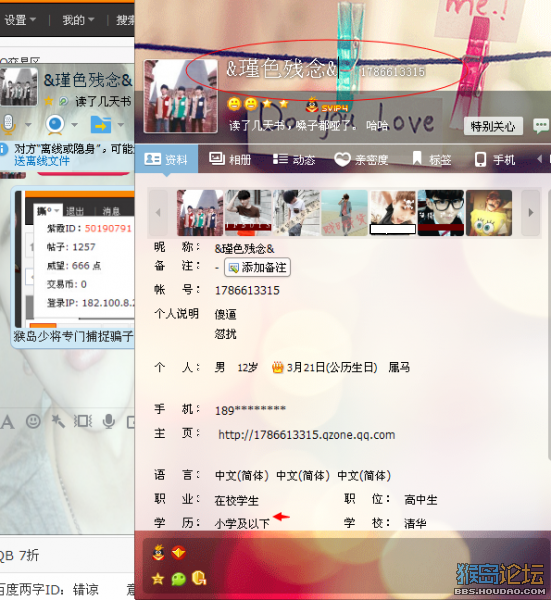The image size is (551, 600).
Task: Click the green chat bubble icon by 特别关心
Action: [x=541, y=126]
